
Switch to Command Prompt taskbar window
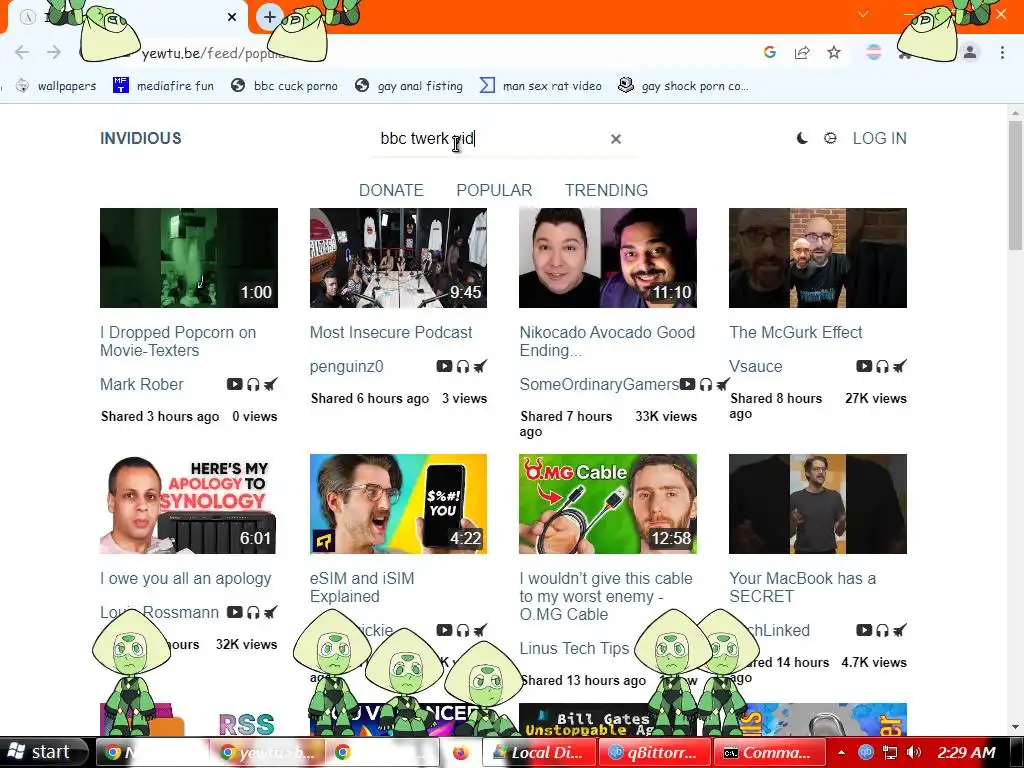769,752
